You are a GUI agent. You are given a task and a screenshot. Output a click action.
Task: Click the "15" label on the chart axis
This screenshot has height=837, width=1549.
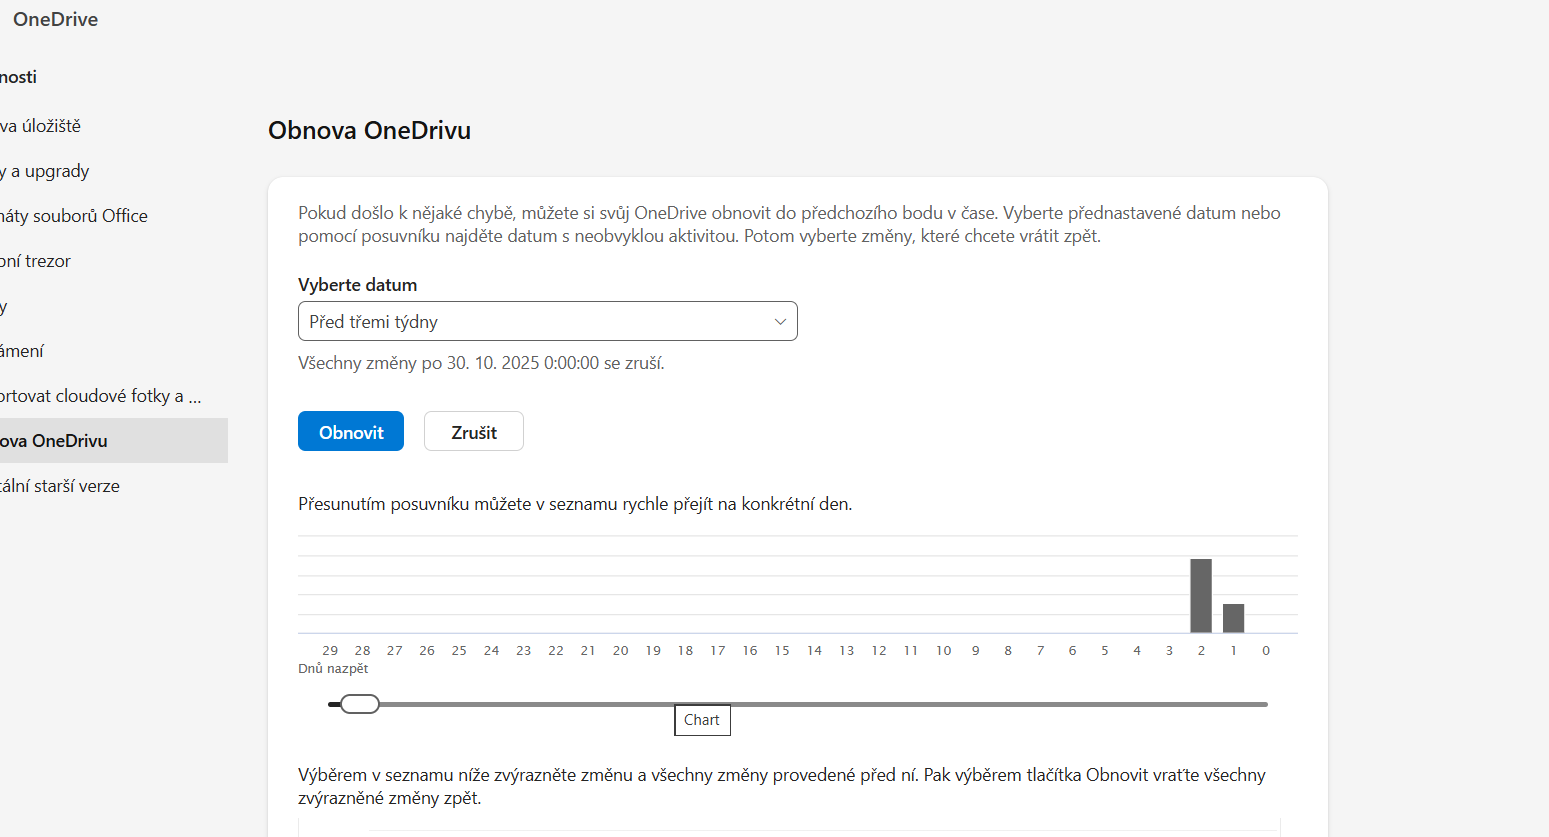point(782,651)
